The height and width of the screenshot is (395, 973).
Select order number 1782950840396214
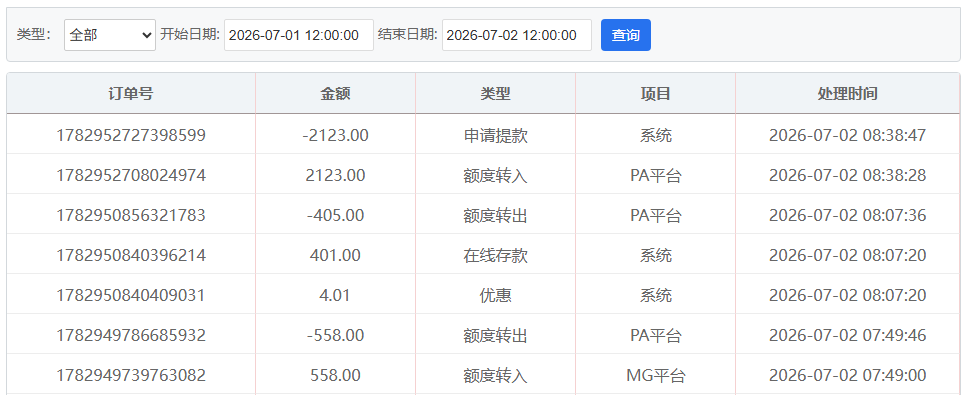[x=131, y=255]
